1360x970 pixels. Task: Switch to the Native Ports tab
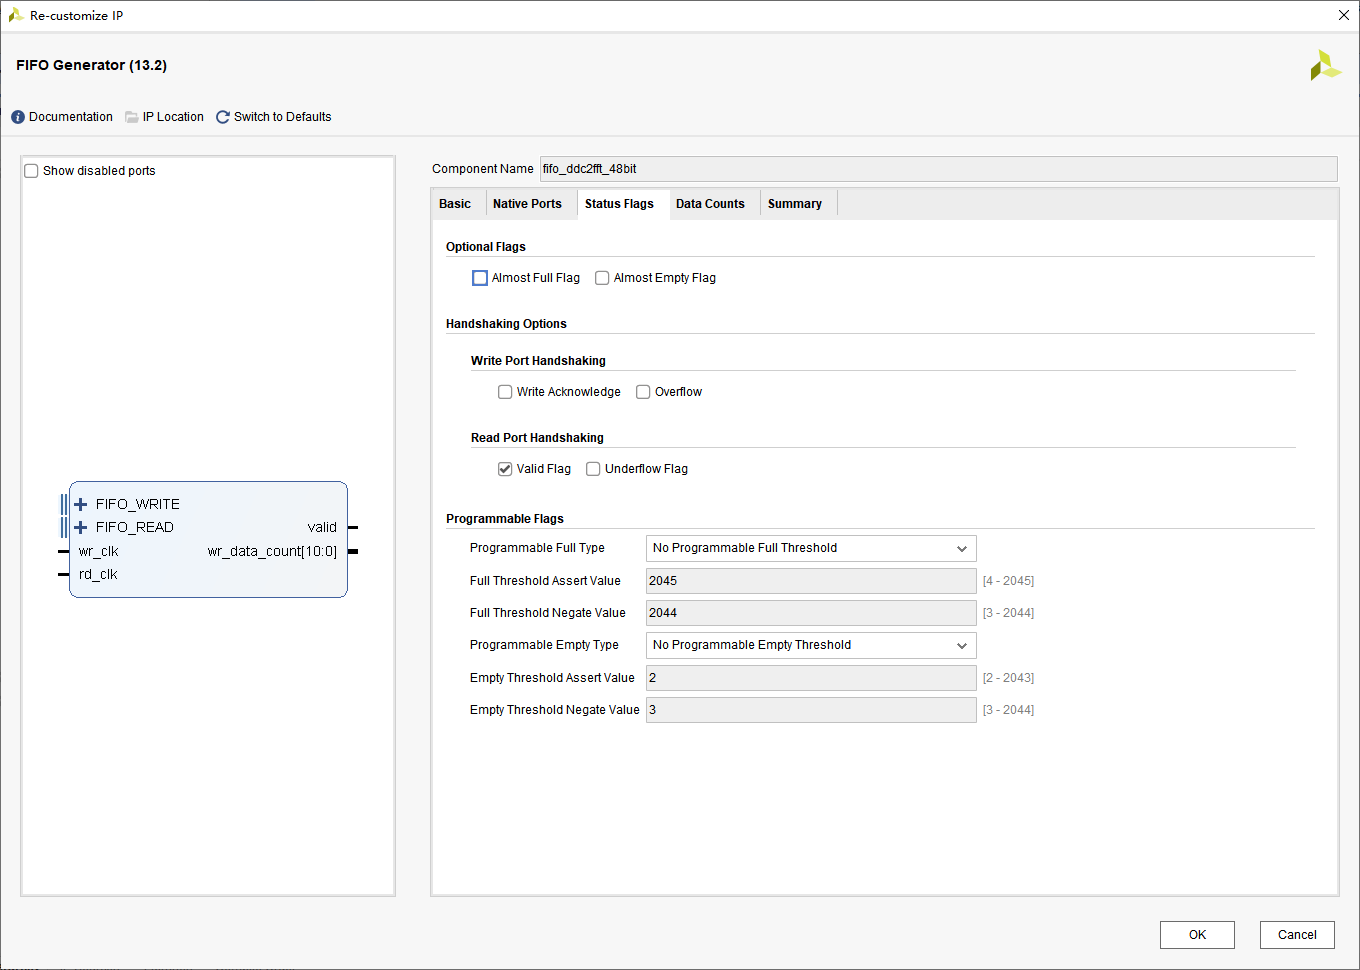(x=527, y=204)
